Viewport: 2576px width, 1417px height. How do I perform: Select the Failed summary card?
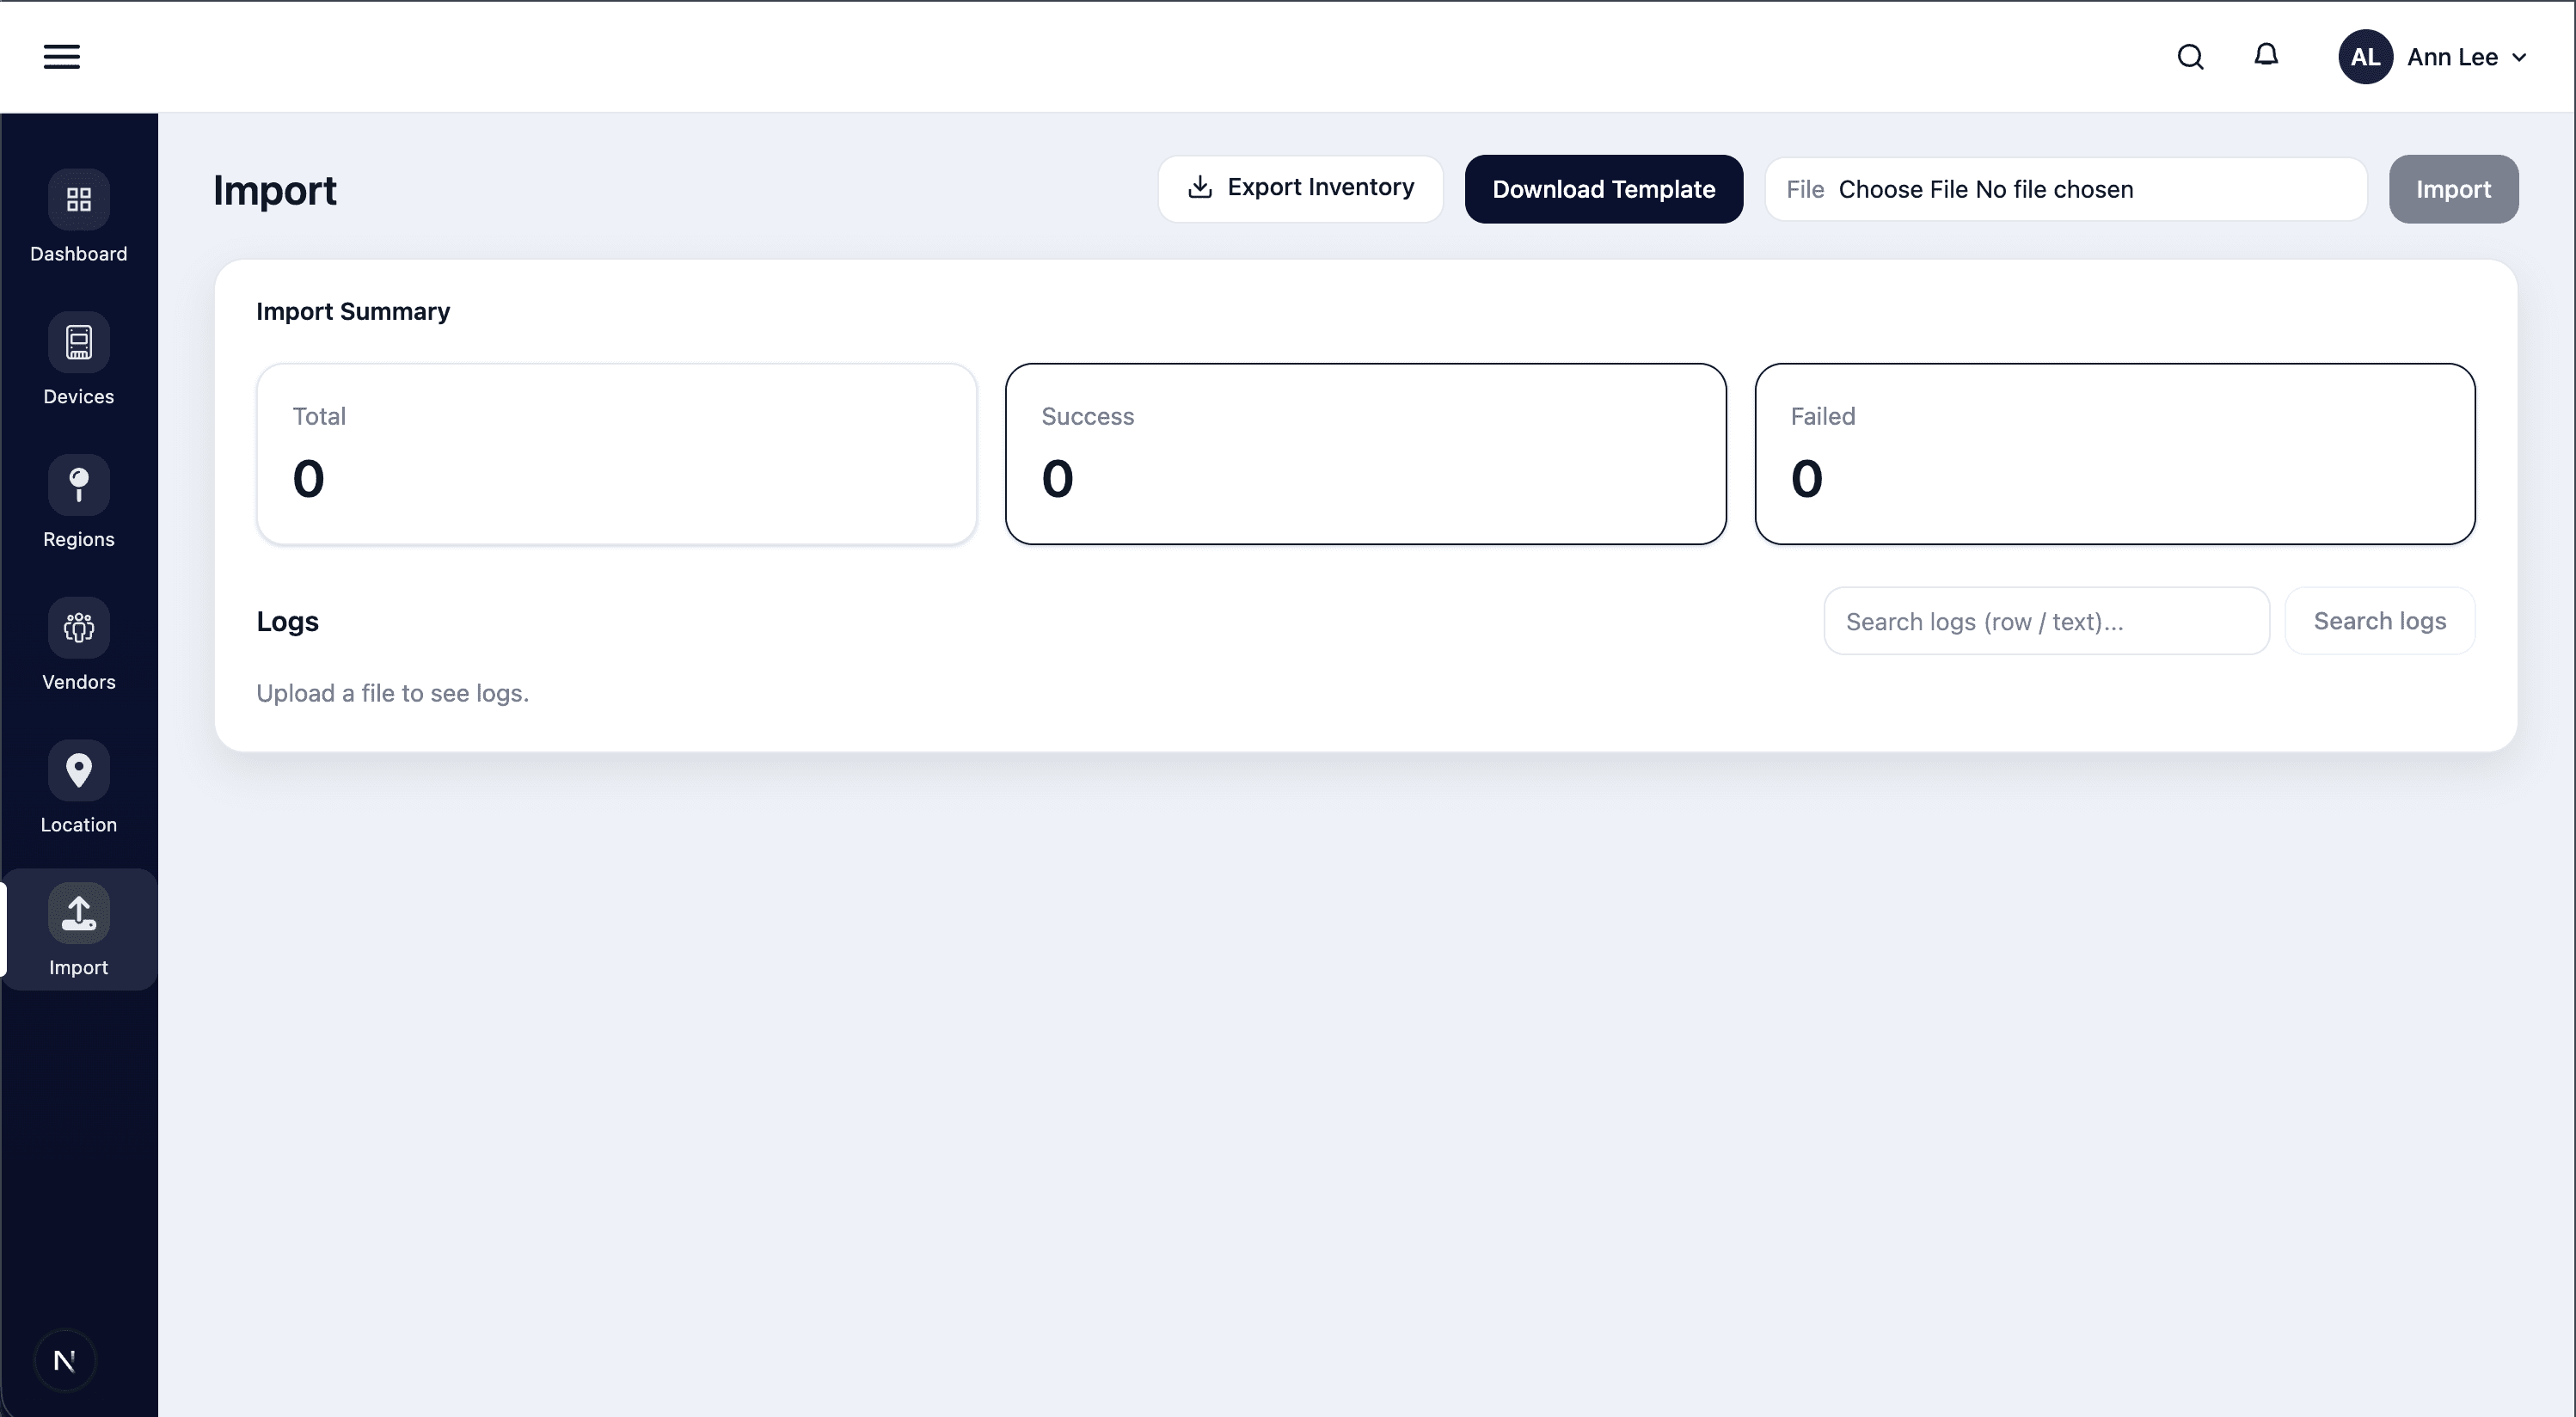pyautogui.click(x=2114, y=454)
